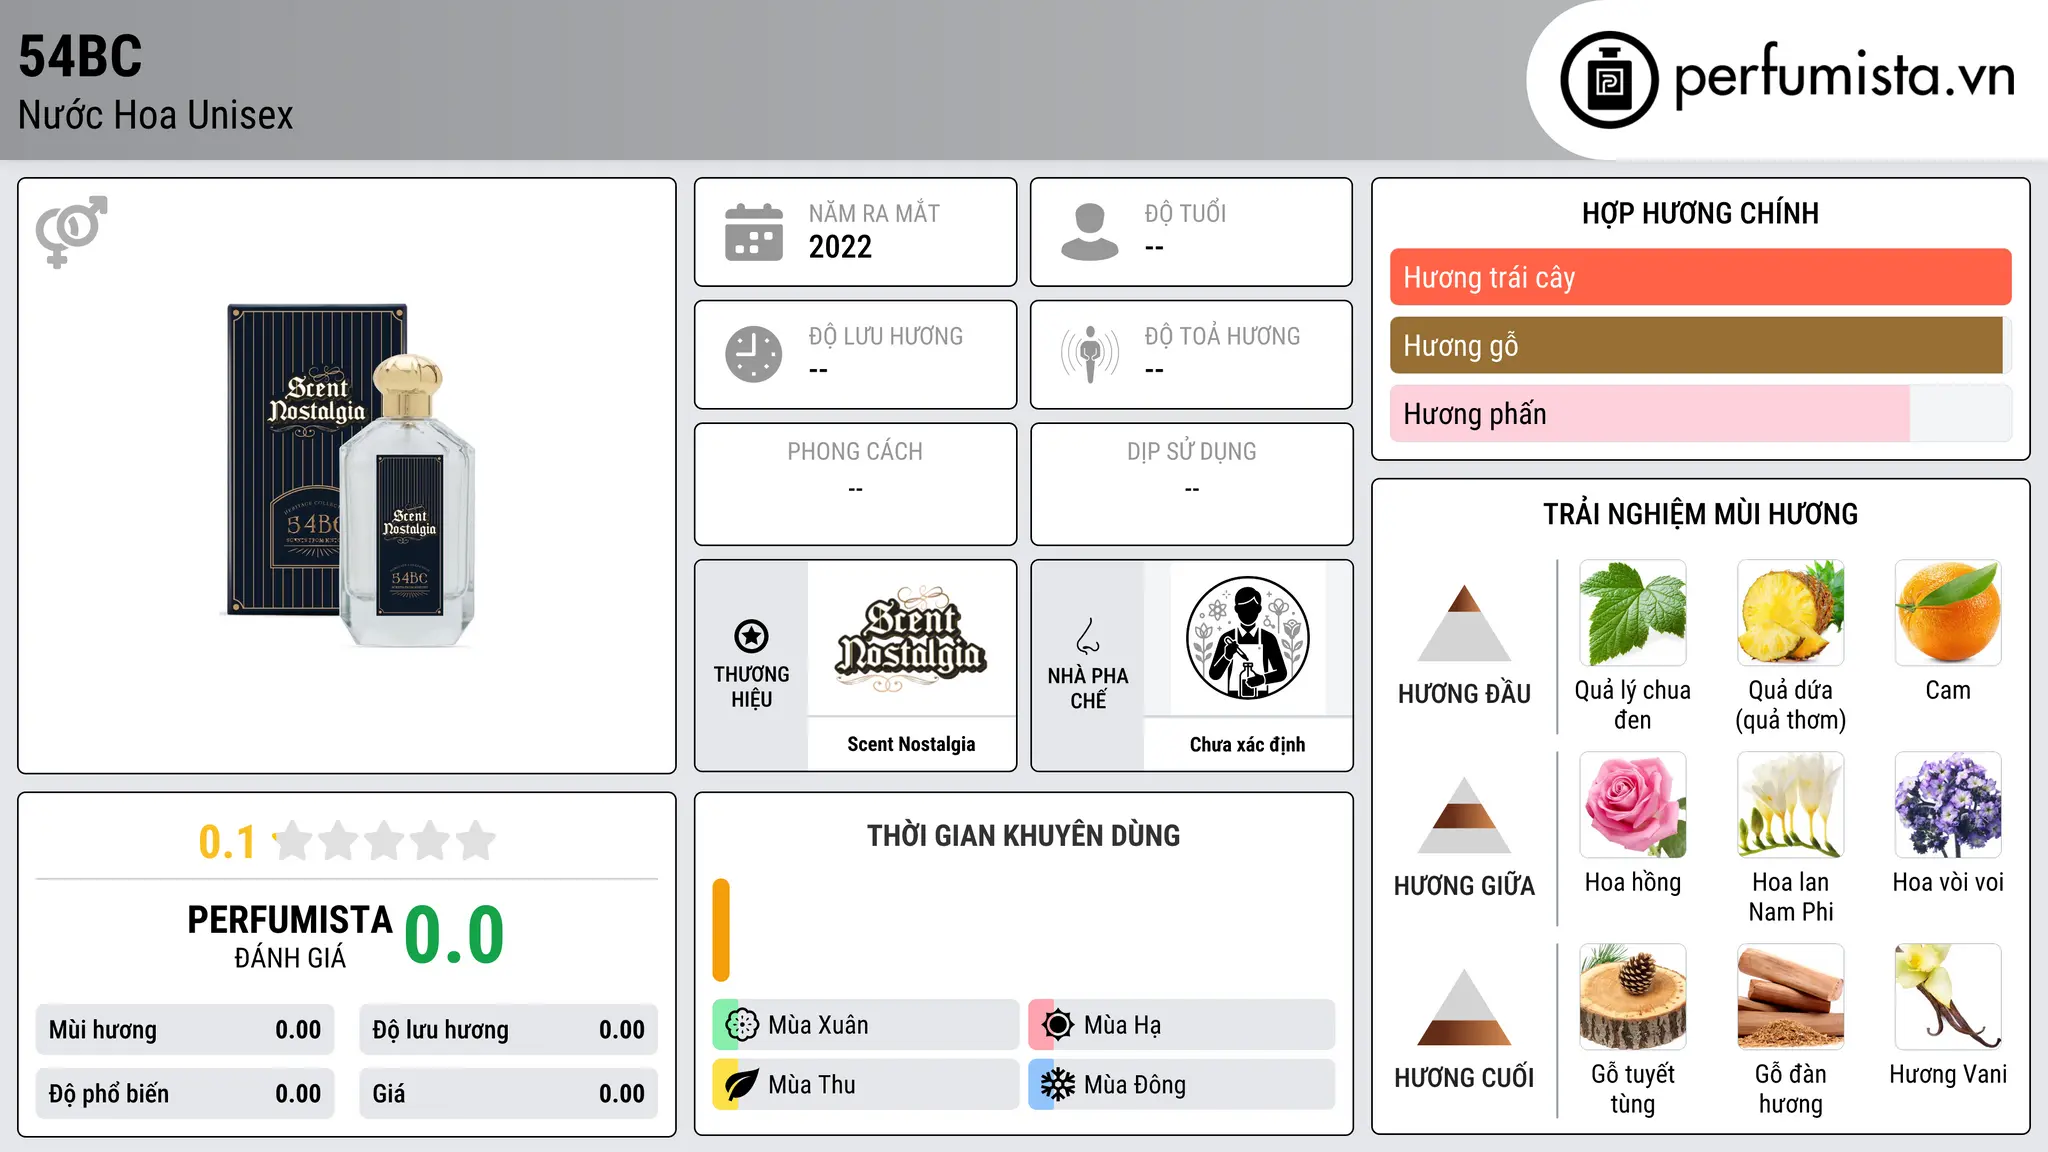Select the Hương trái cây accord bar
The height and width of the screenshot is (1152, 2048).
point(1700,277)
